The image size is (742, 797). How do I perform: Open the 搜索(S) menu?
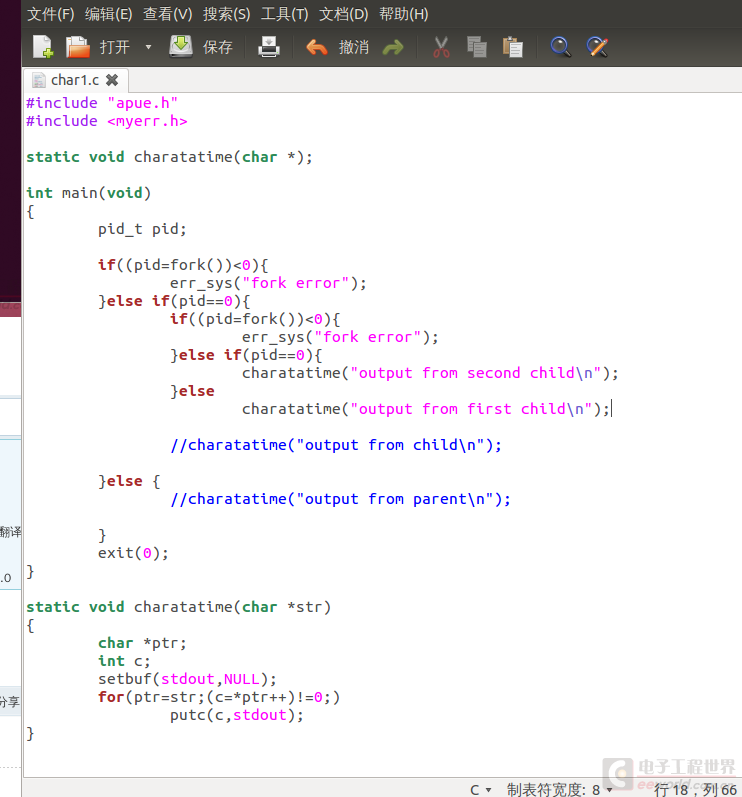click(226, 14)
